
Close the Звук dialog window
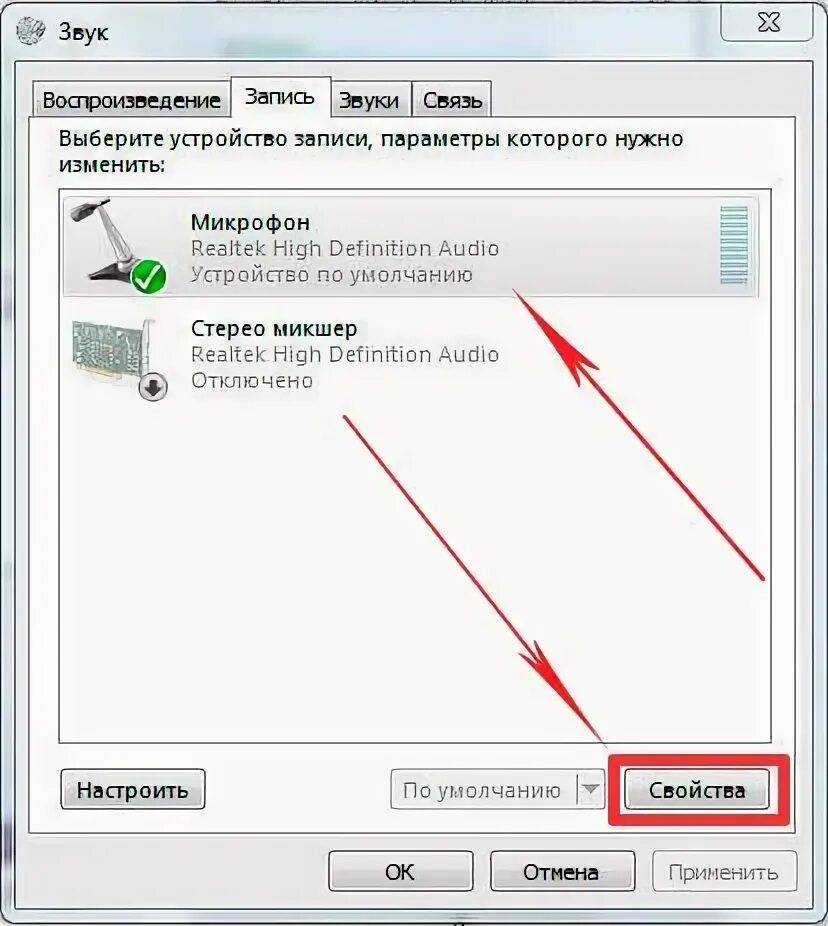pyautogui.click(x=767, y=22)
